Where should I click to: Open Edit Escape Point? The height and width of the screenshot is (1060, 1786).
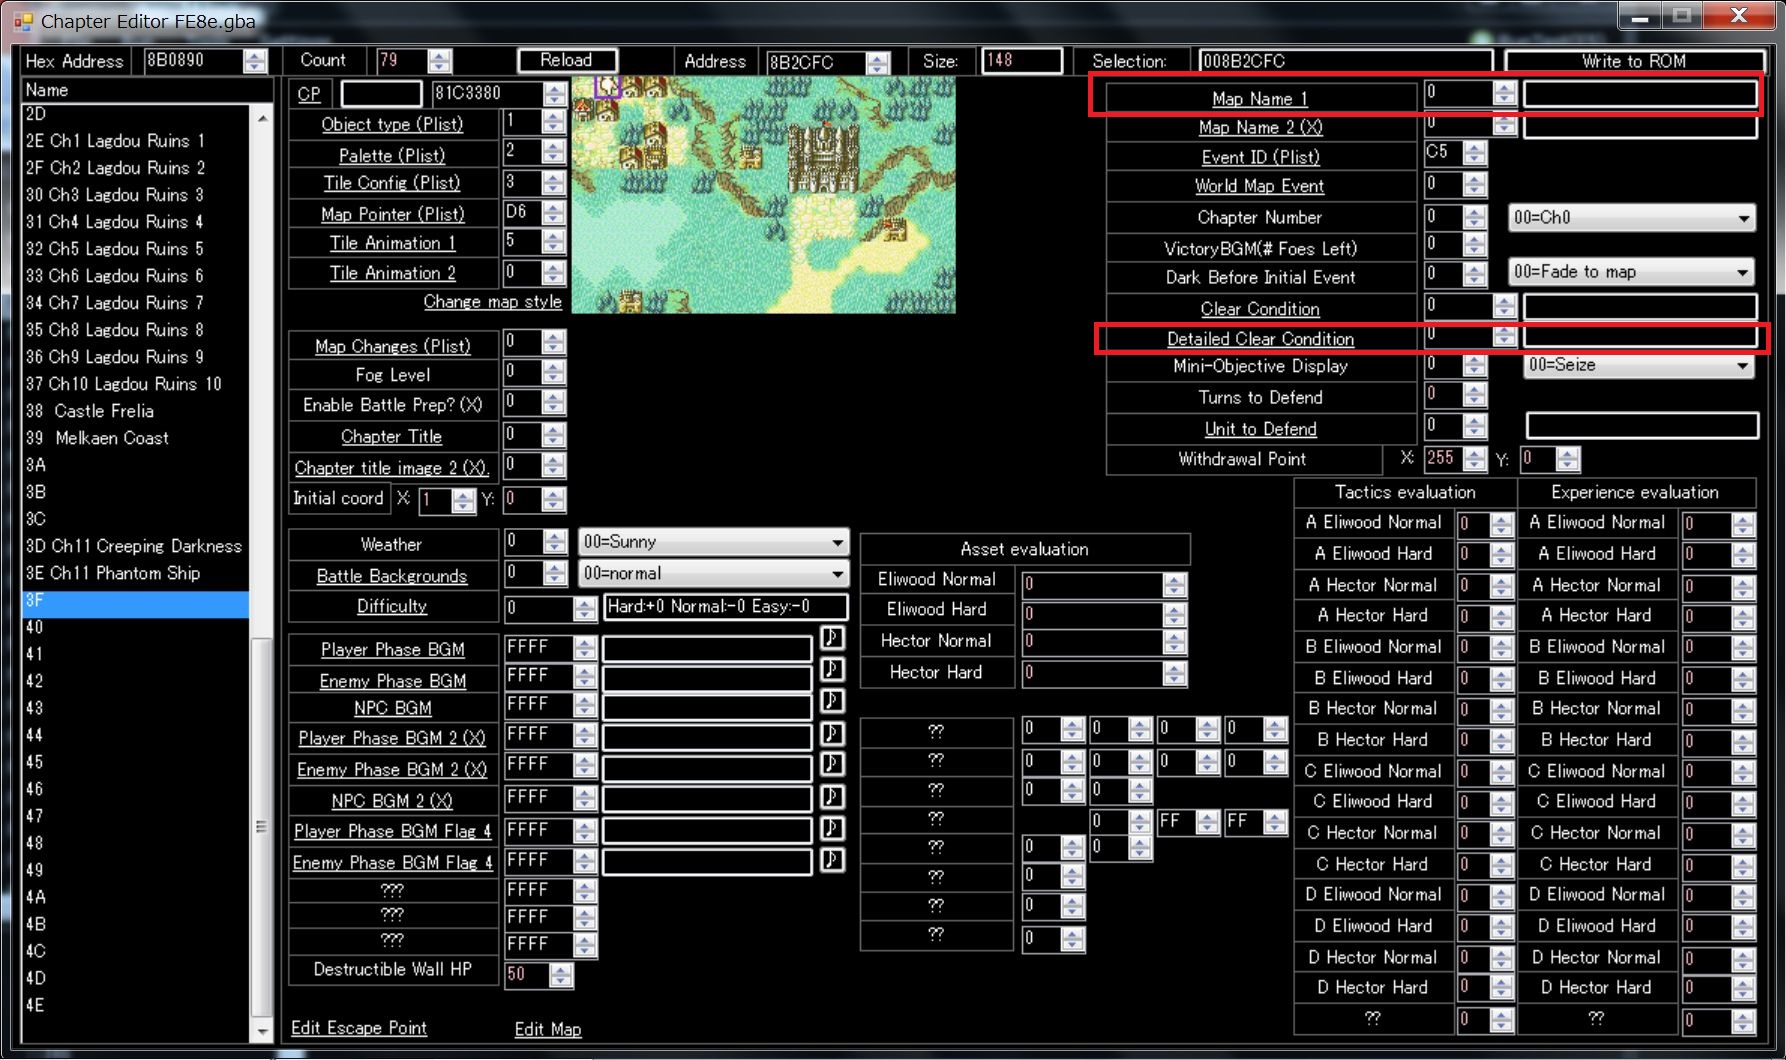(359, 1028)
